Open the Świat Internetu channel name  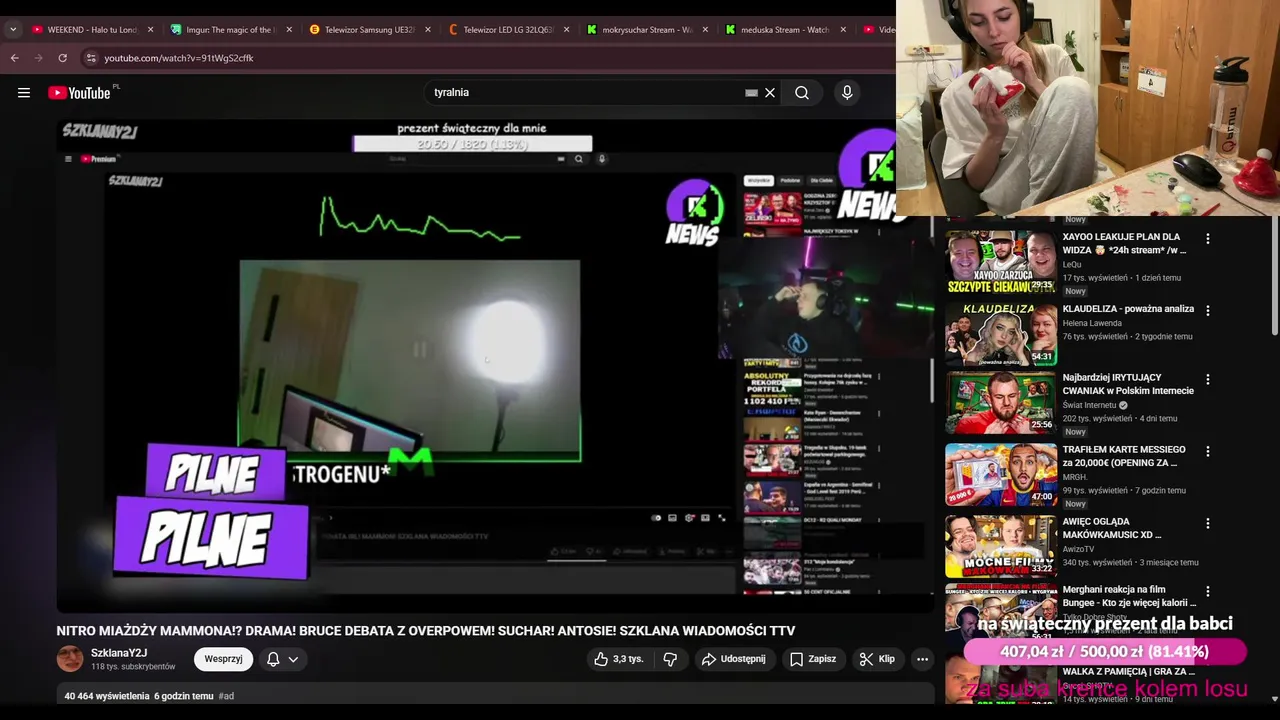pyautogui.click(x=1089, y=405)
